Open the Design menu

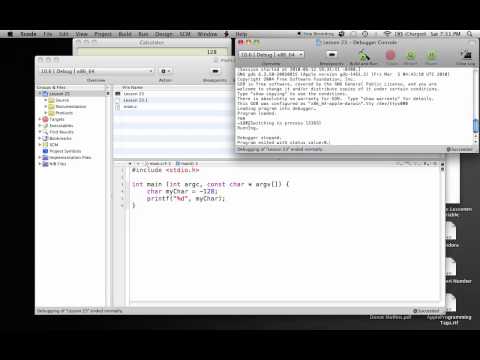(x=164, y=34)
